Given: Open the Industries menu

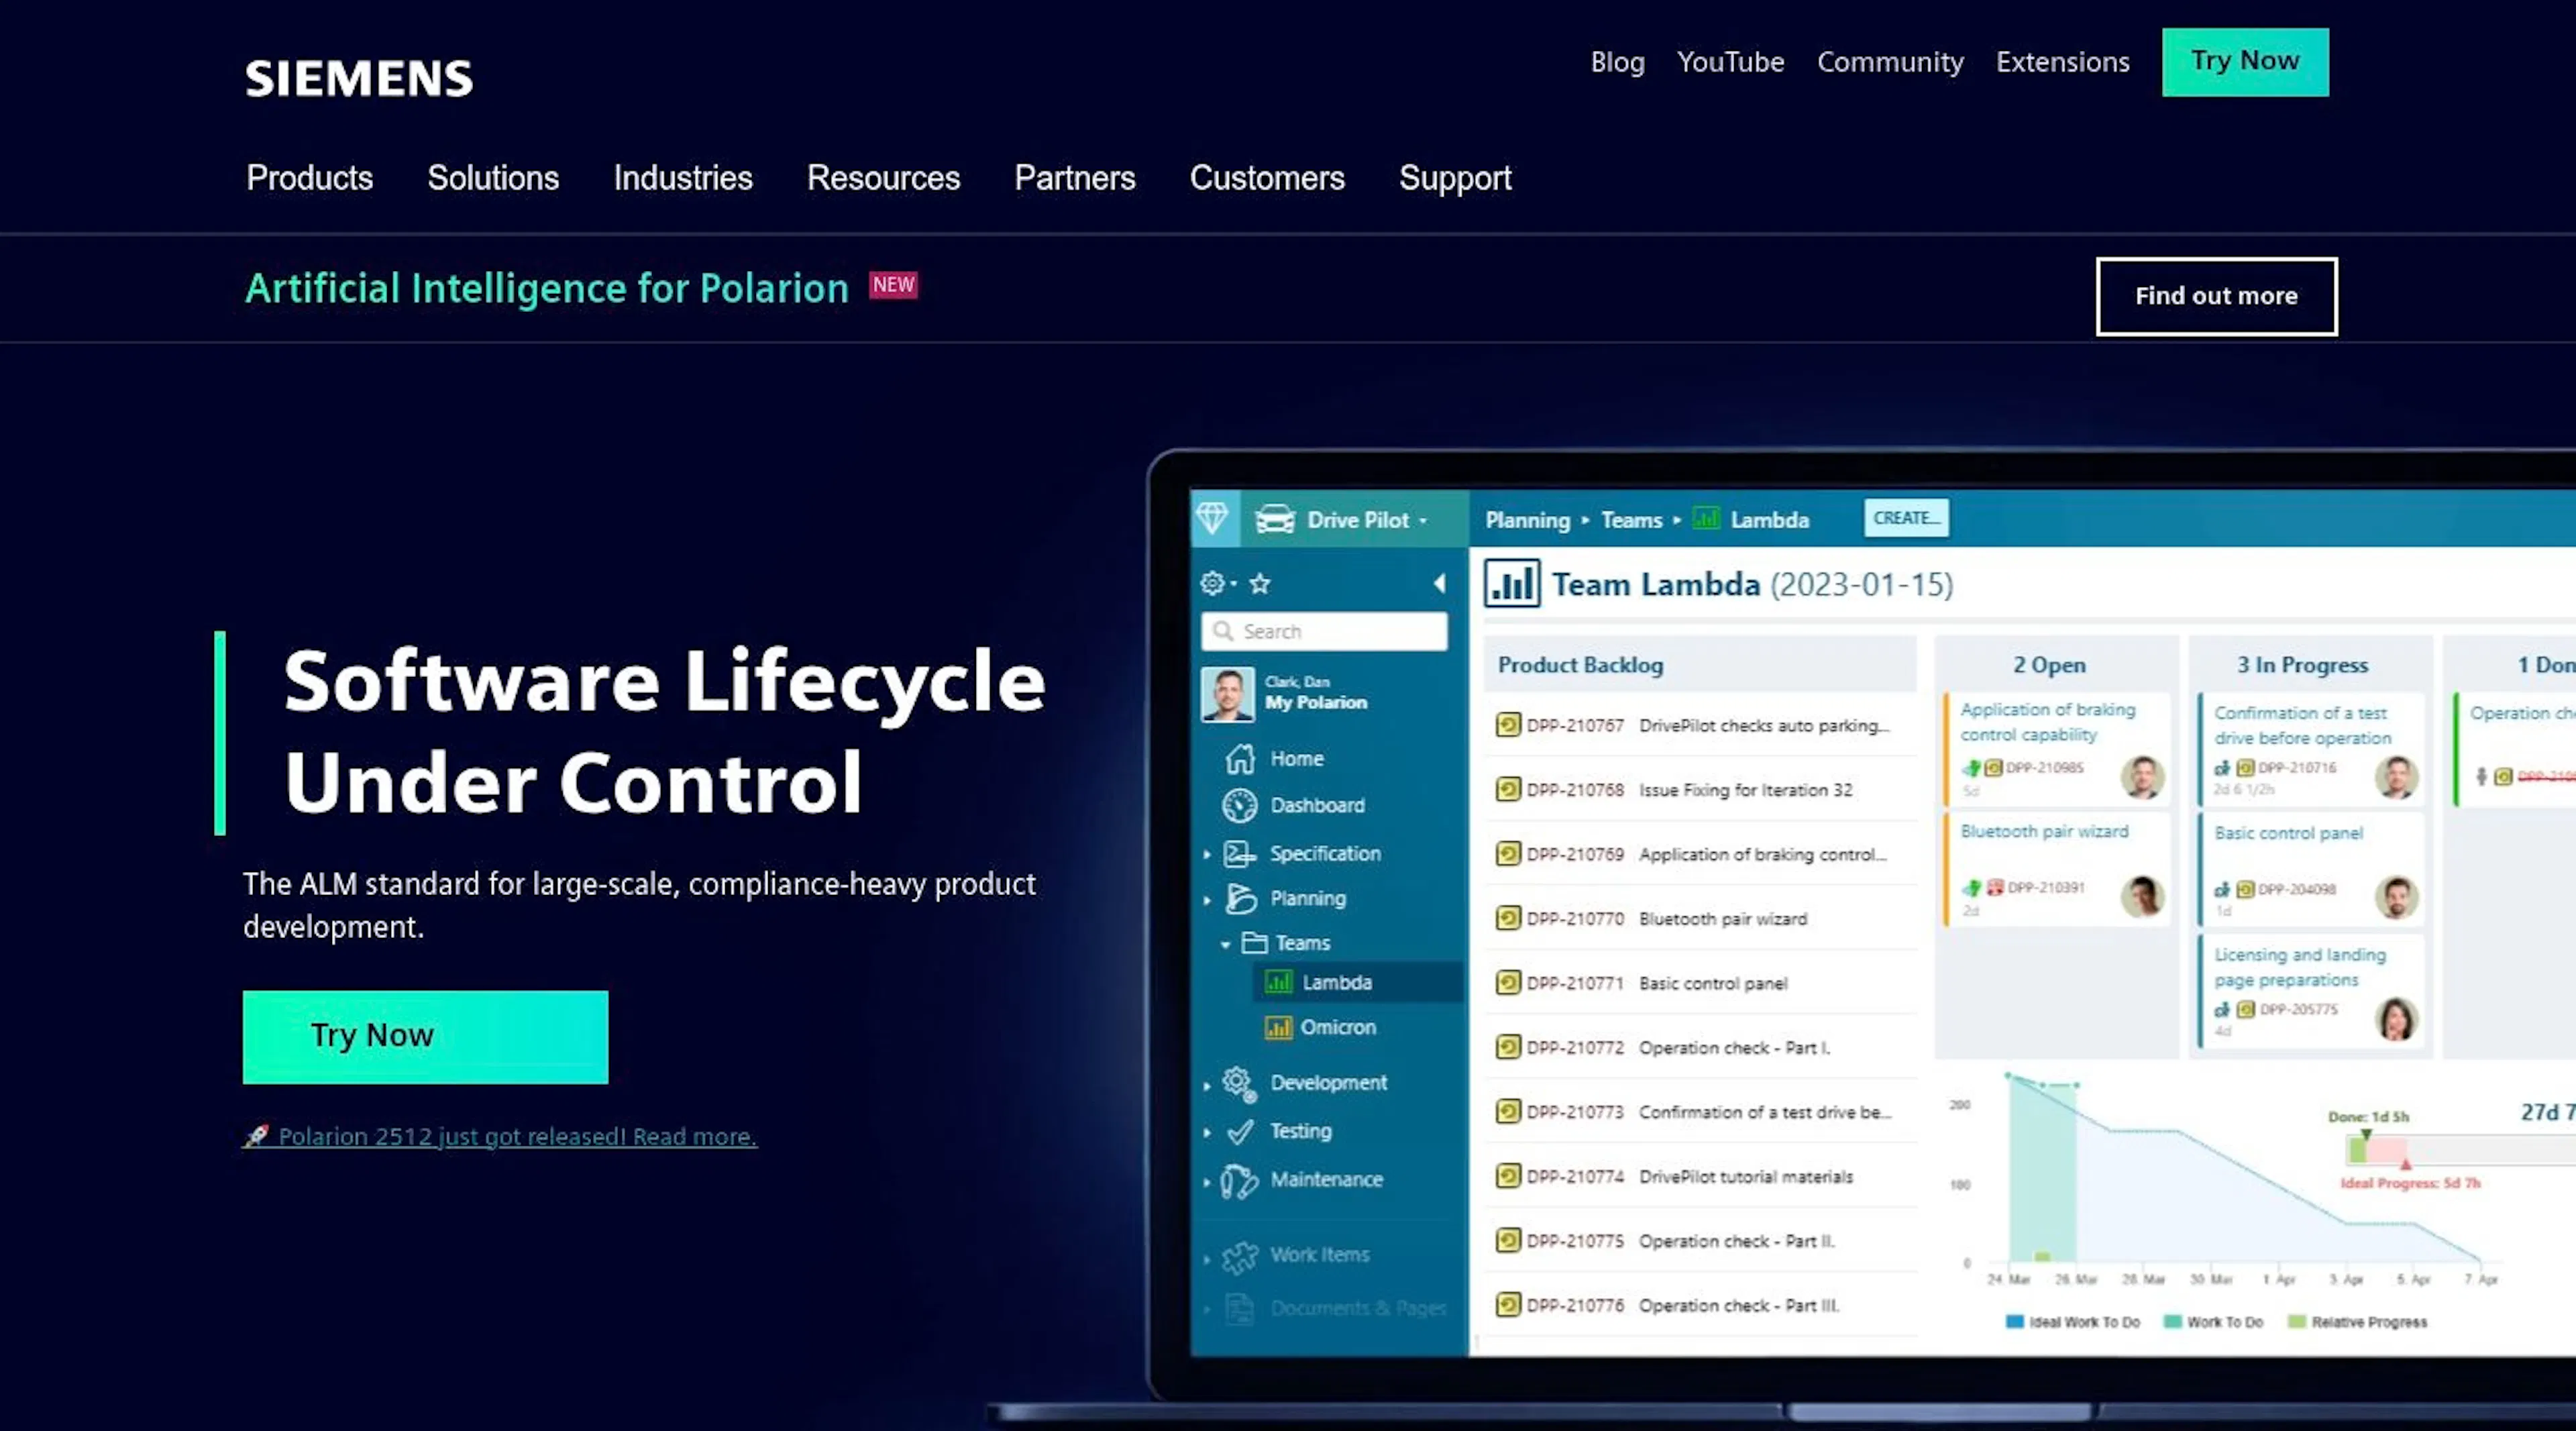Looking at the screenshot, I should pyautogui.click(x=683, y=178).
